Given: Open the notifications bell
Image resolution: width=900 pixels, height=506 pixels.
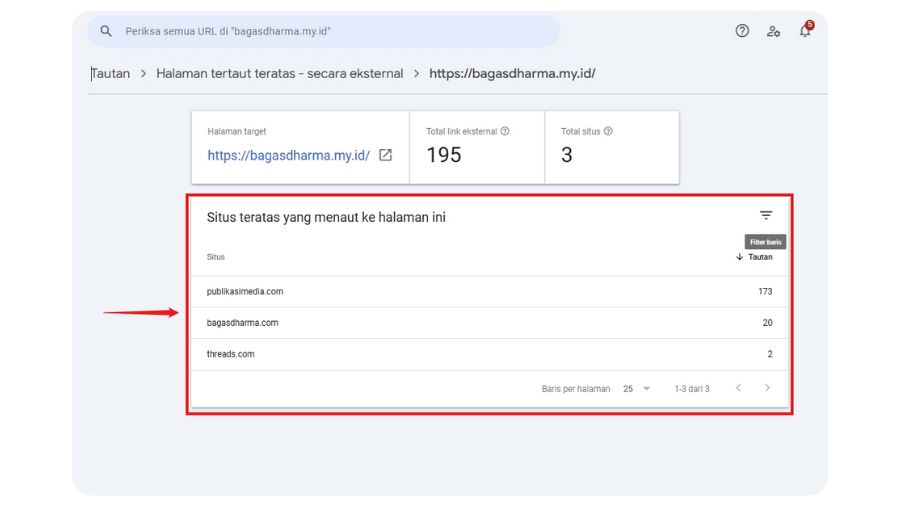Looking at the screenshot, I should point(805,31).
